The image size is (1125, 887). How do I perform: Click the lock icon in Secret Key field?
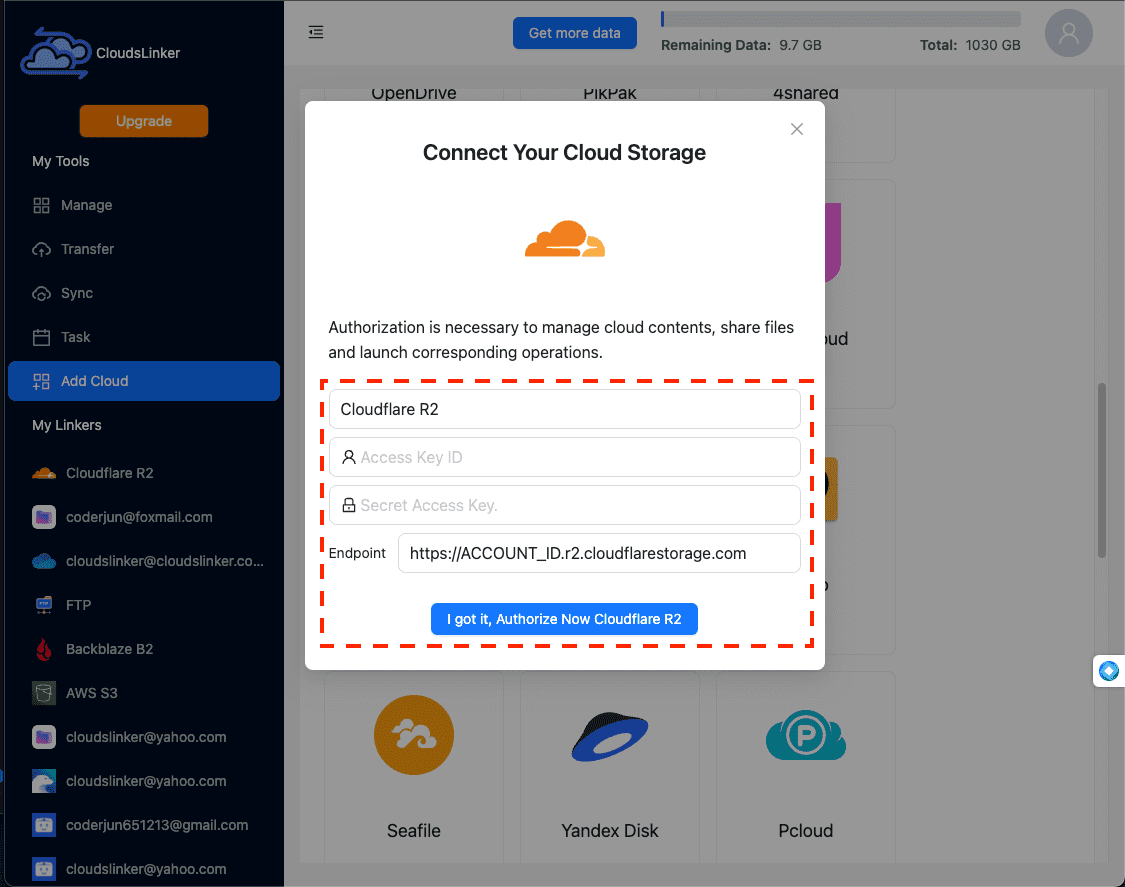point(349,505)
